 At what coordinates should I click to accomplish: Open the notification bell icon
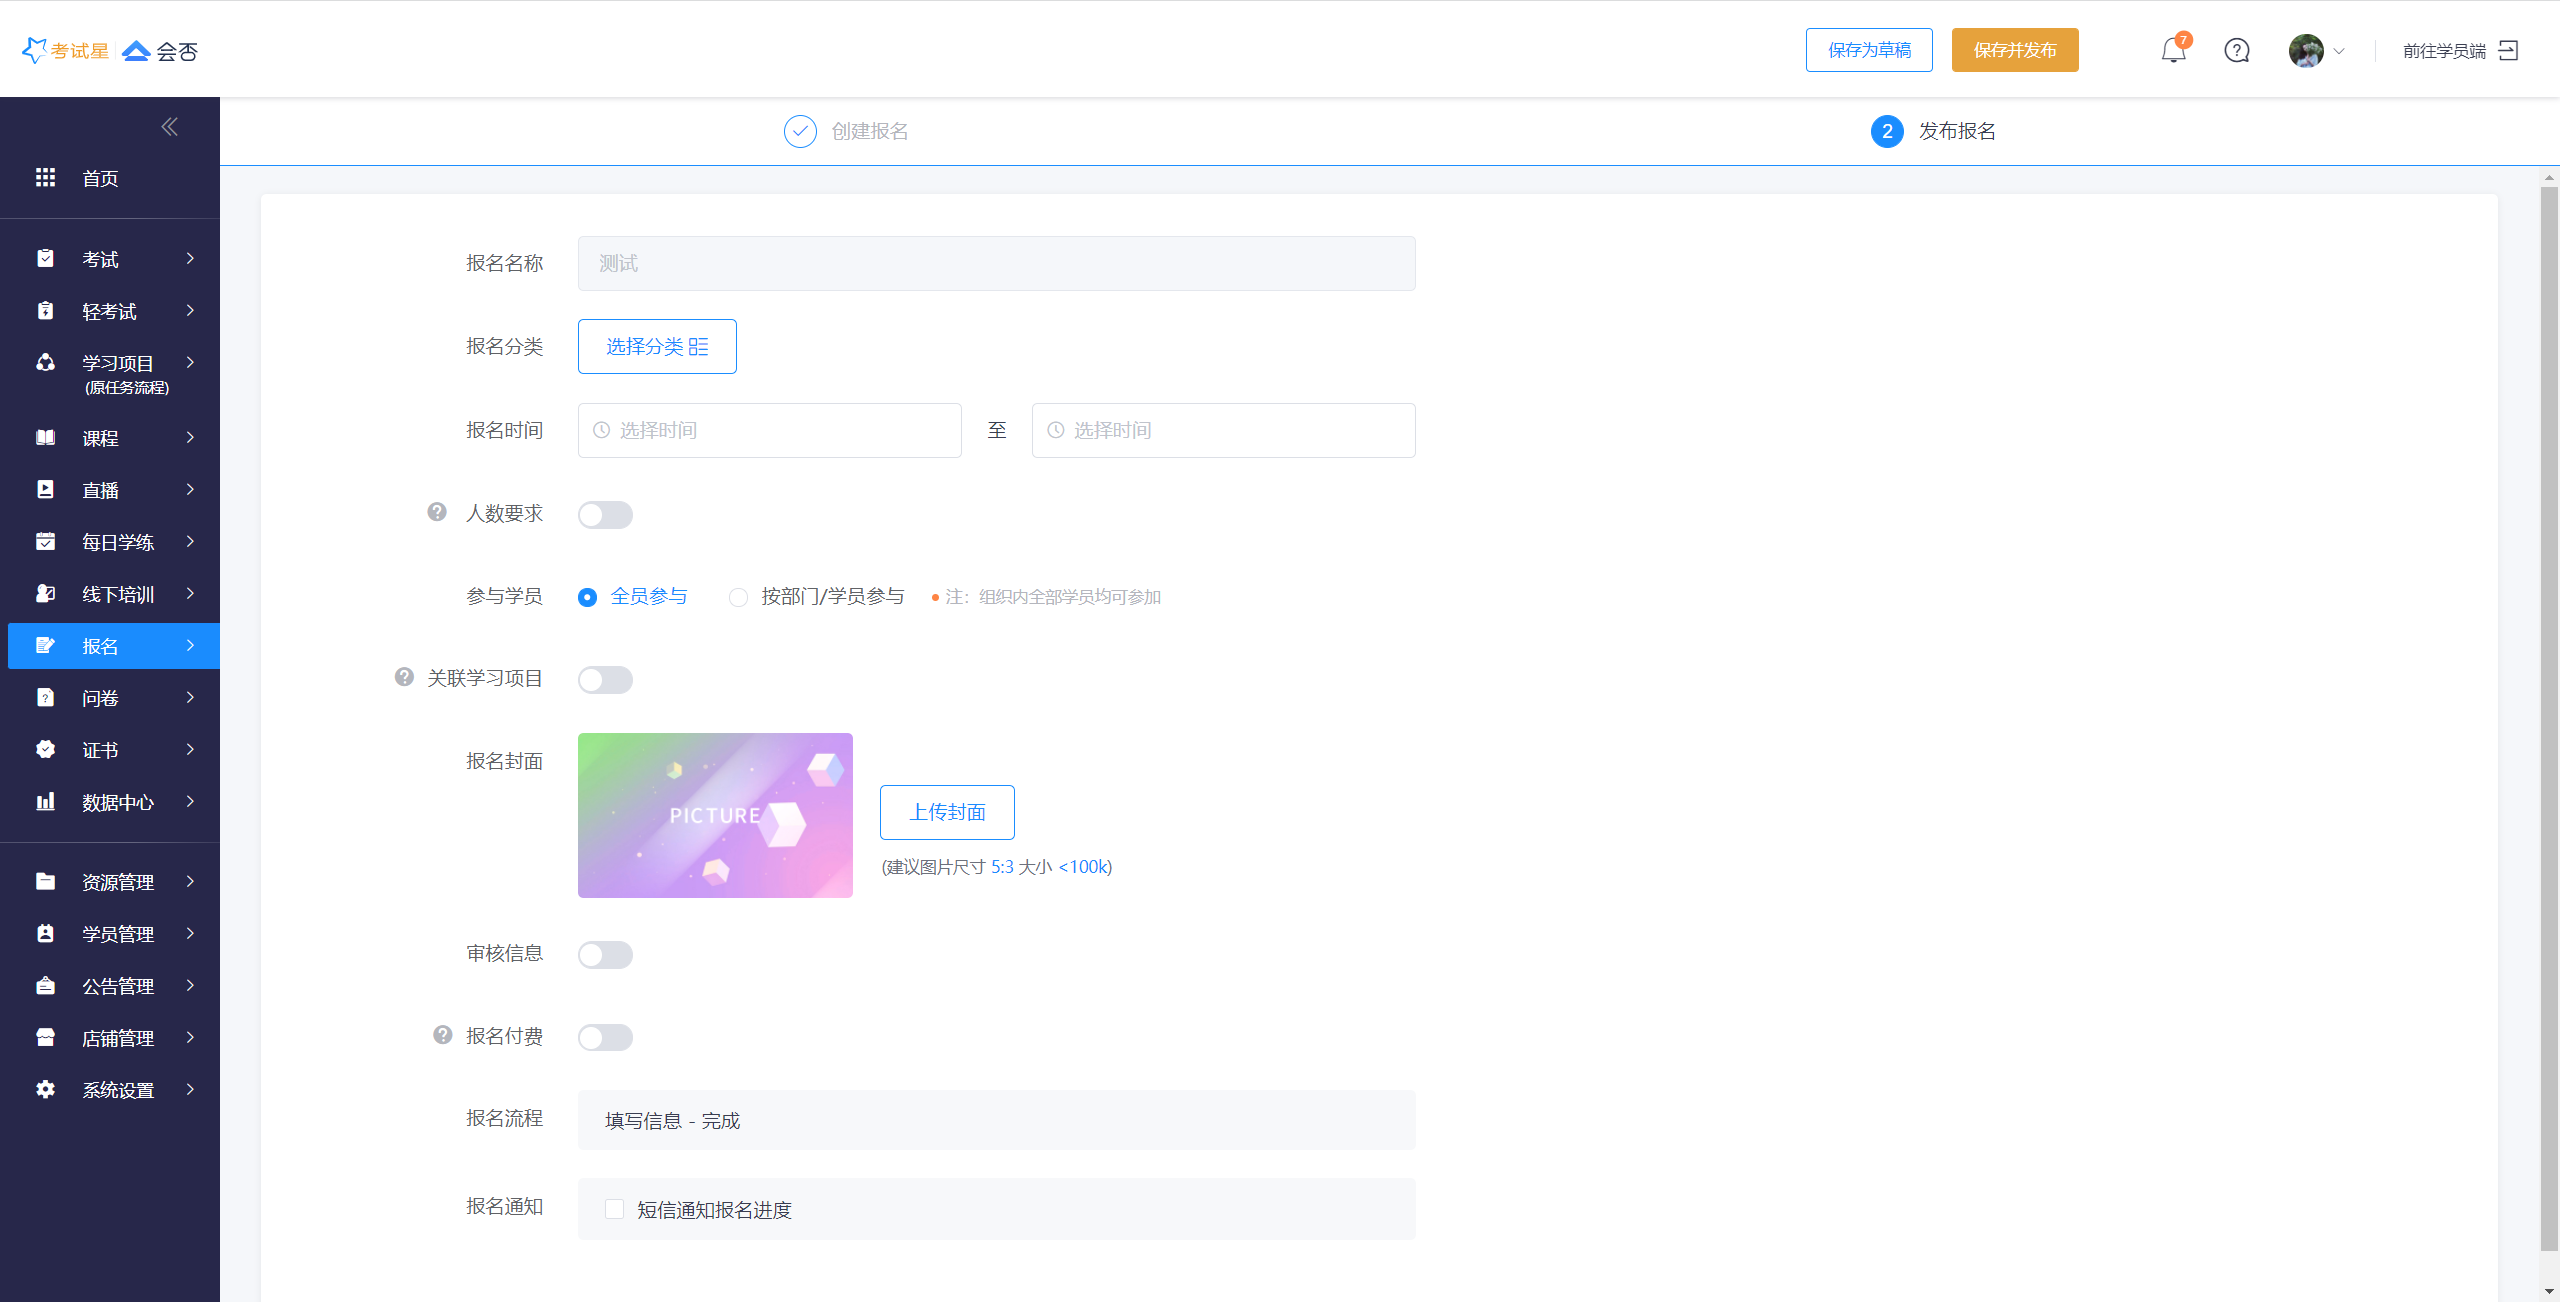click(2173, 50)
